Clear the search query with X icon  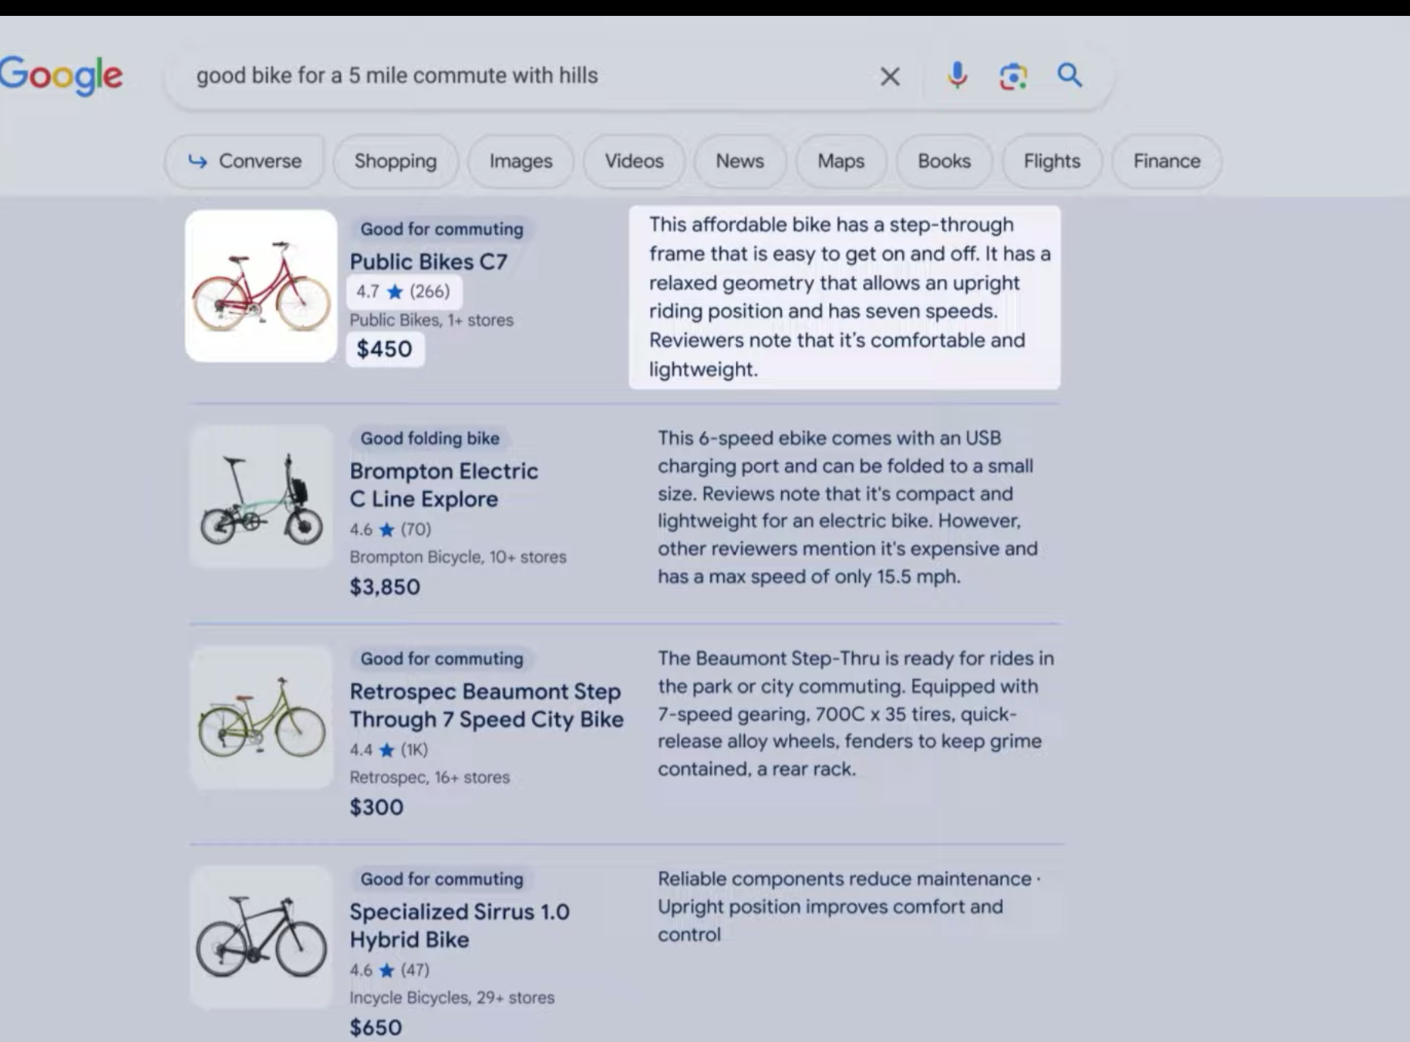point(889,76)
